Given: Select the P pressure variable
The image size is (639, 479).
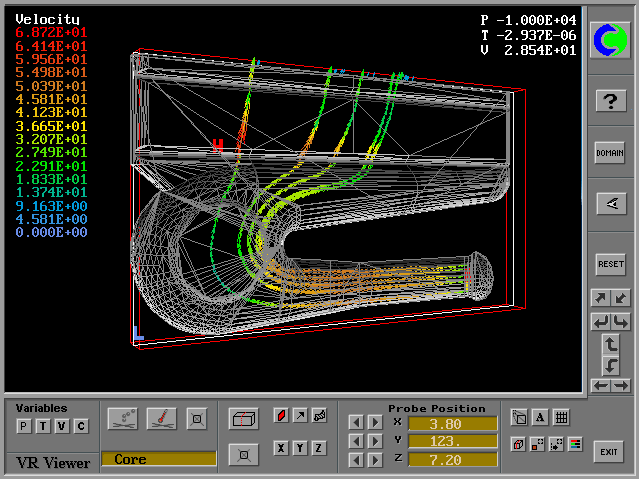Looking at the screenshot, I should [x=24, y=427].
